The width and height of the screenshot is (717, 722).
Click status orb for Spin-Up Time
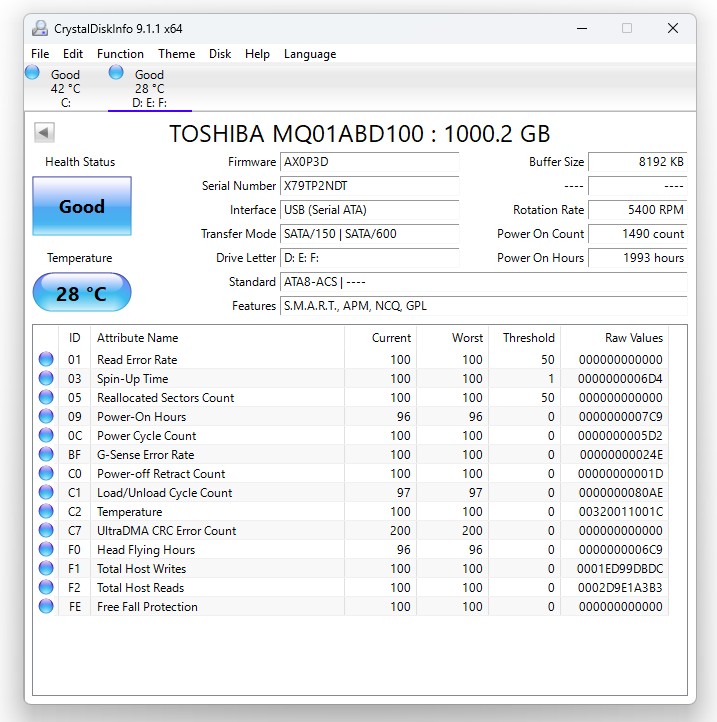tap(46, 378)
